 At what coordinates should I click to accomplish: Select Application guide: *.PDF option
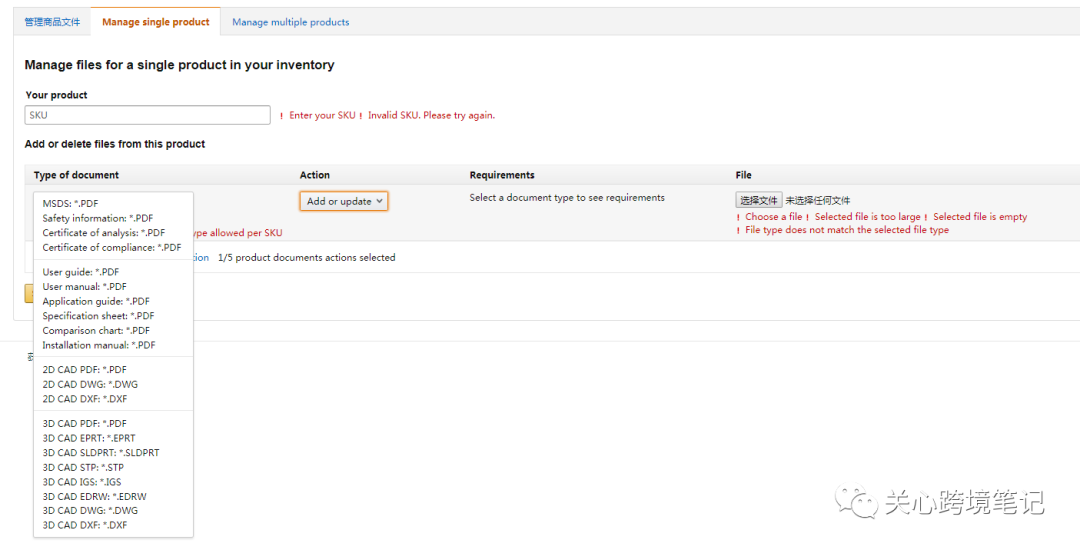point(96,301)
